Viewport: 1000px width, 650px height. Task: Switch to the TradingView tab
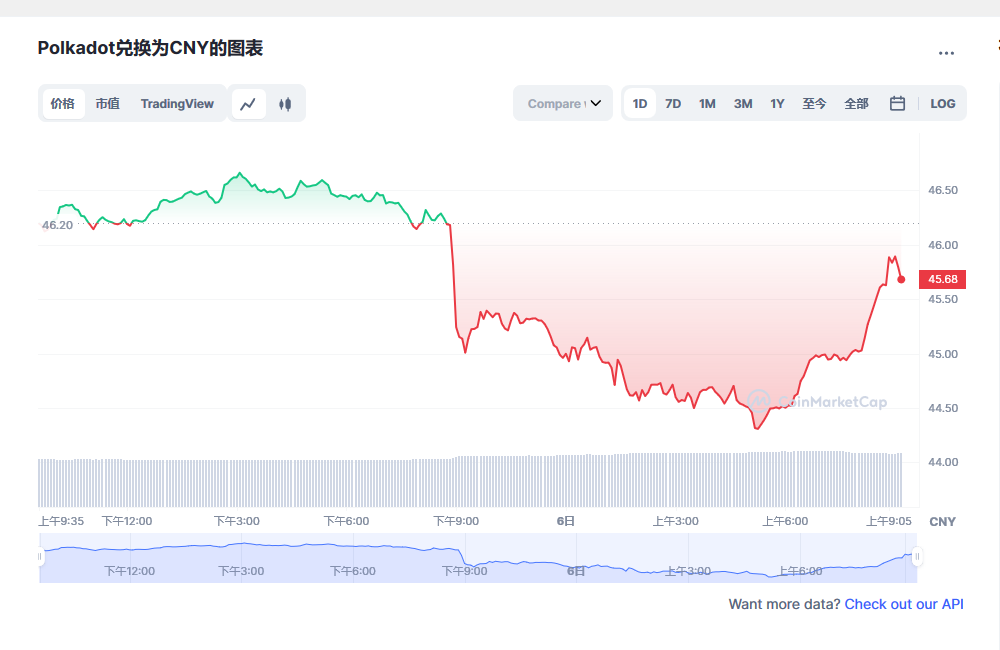[x=177, y=104]
